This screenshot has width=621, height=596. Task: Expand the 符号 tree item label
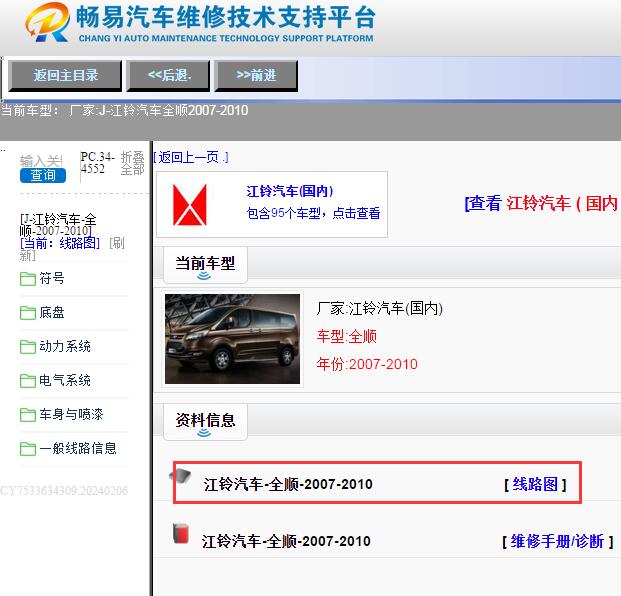51,278
